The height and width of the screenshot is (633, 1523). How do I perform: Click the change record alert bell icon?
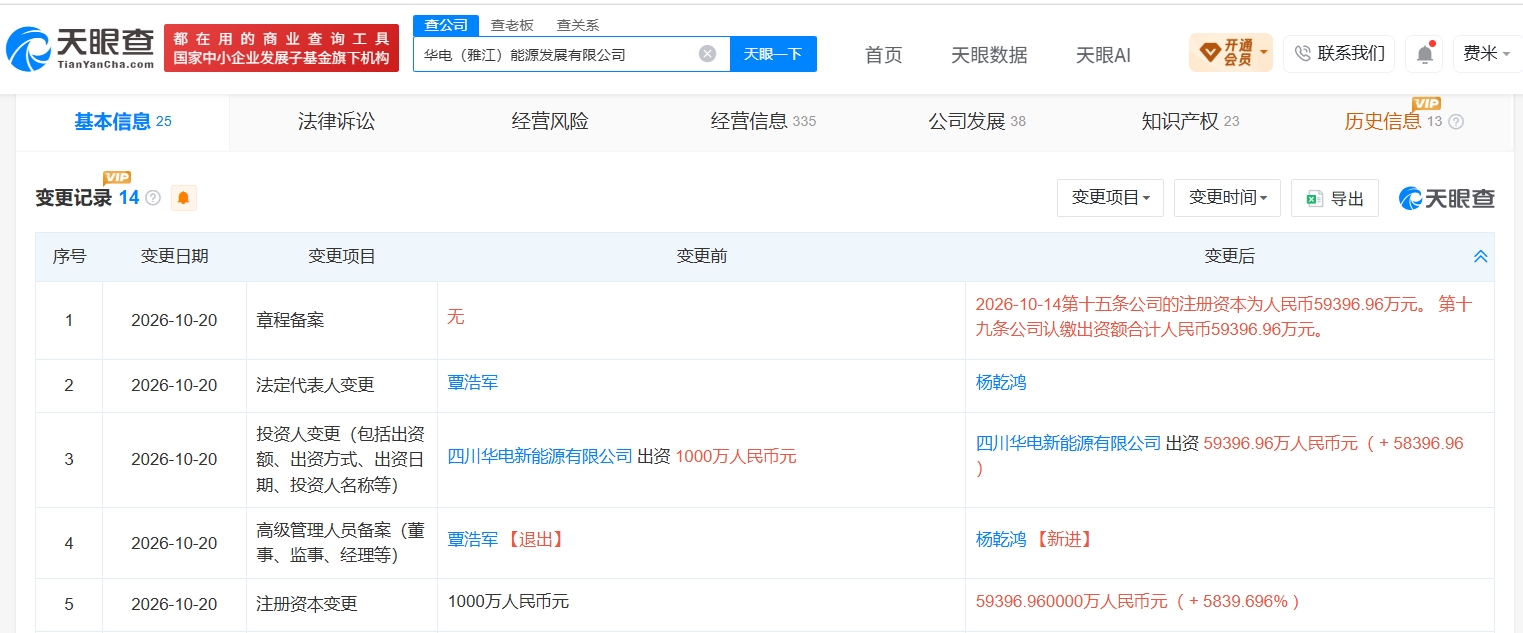coord(183,198)
